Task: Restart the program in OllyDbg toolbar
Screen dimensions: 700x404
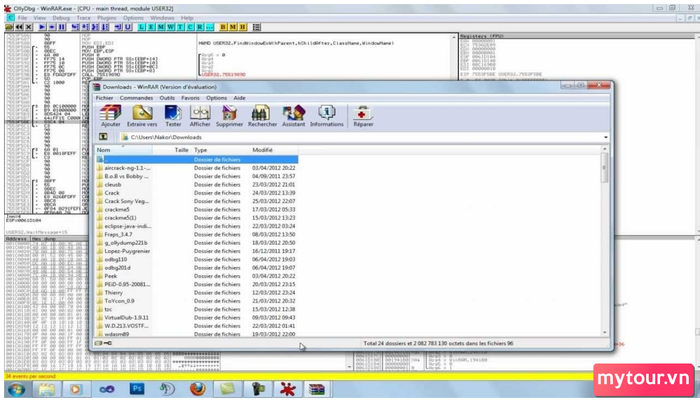Action: 19,27
